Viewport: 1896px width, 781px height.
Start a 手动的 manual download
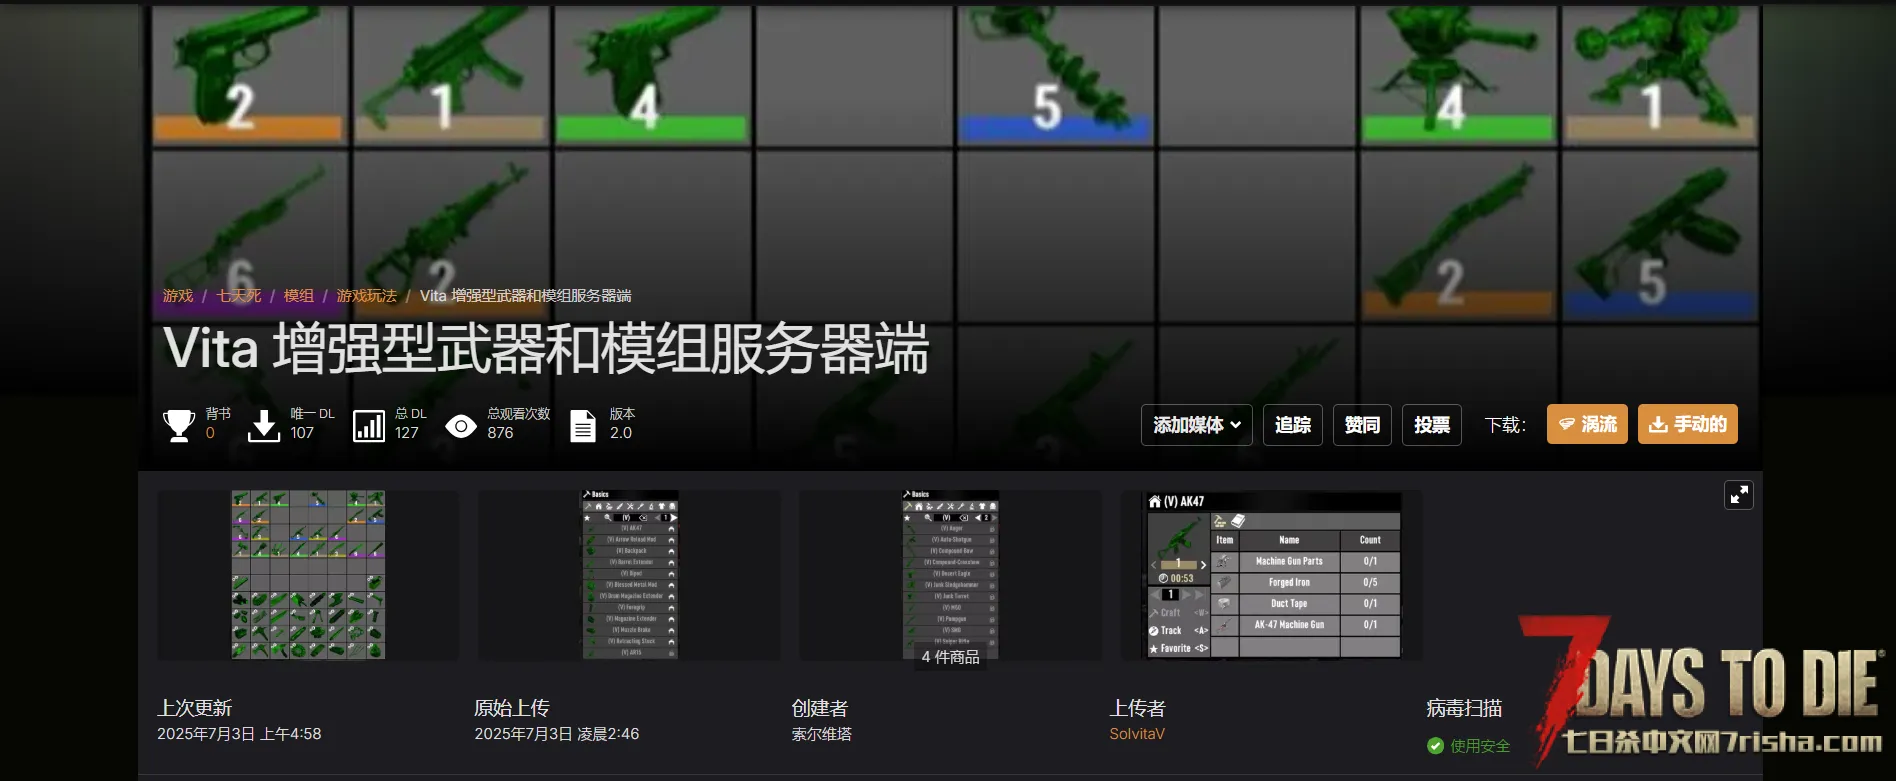(1688, 424)
